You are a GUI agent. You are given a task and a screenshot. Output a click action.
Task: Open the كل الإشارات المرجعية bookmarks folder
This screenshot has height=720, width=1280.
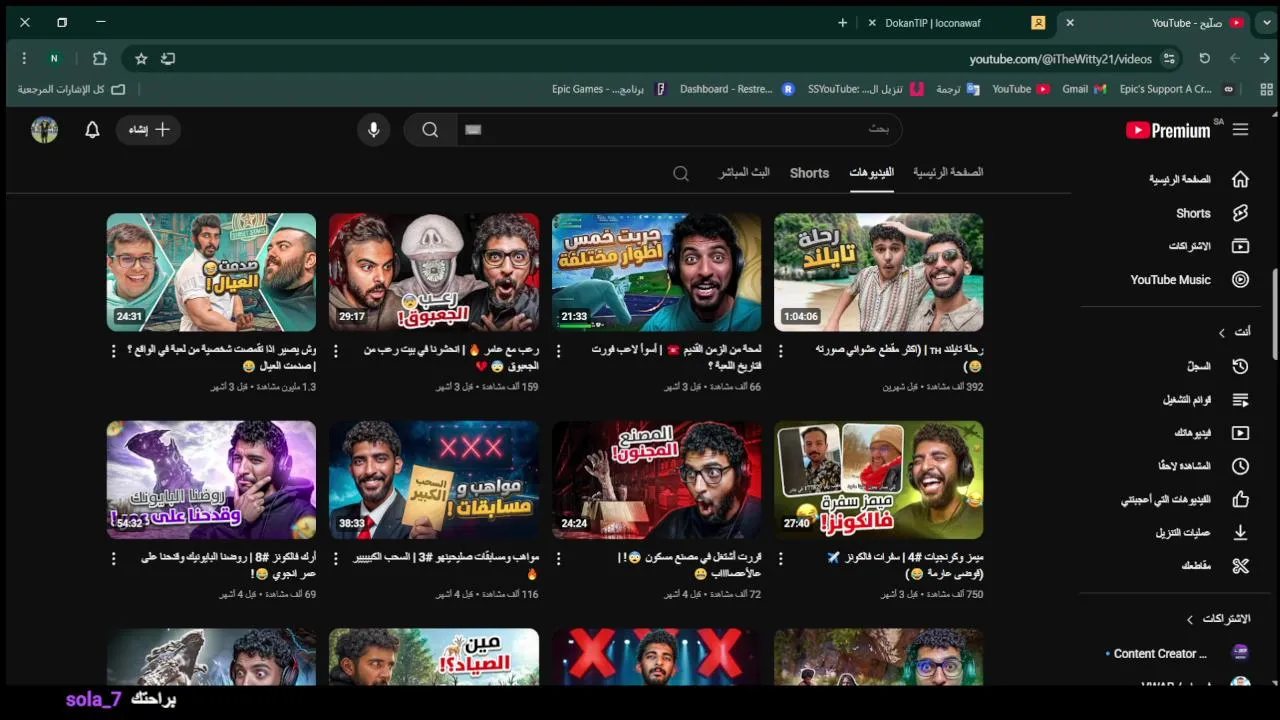click(71, 89)
